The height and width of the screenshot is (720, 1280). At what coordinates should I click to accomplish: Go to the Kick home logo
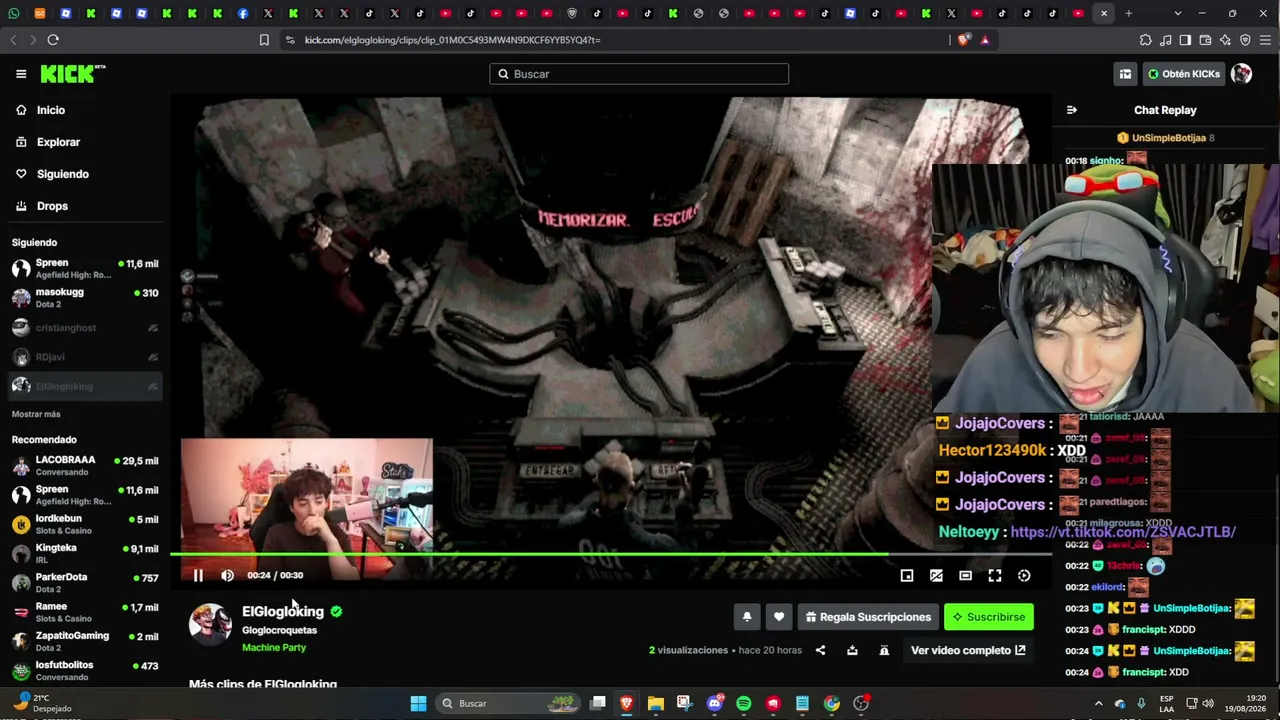pyautogui.click(x=72, y=73)
